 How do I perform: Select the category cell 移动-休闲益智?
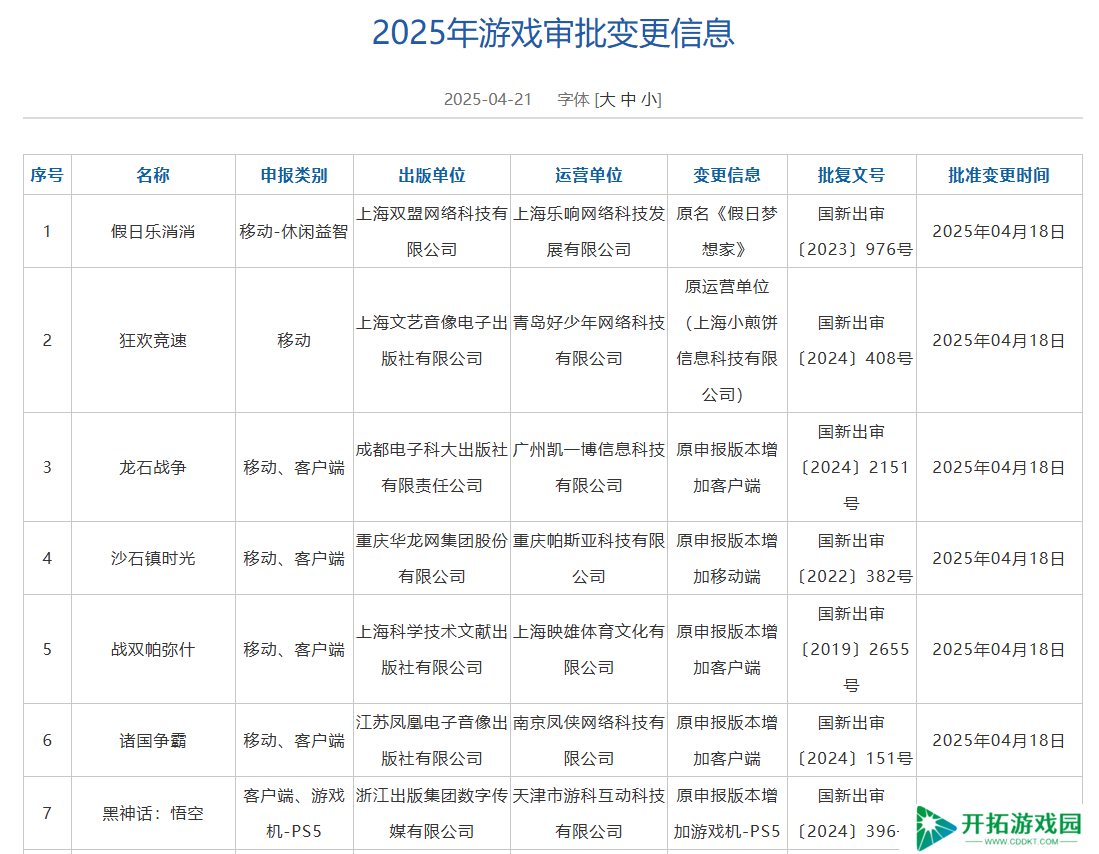[x=294, y=231]
